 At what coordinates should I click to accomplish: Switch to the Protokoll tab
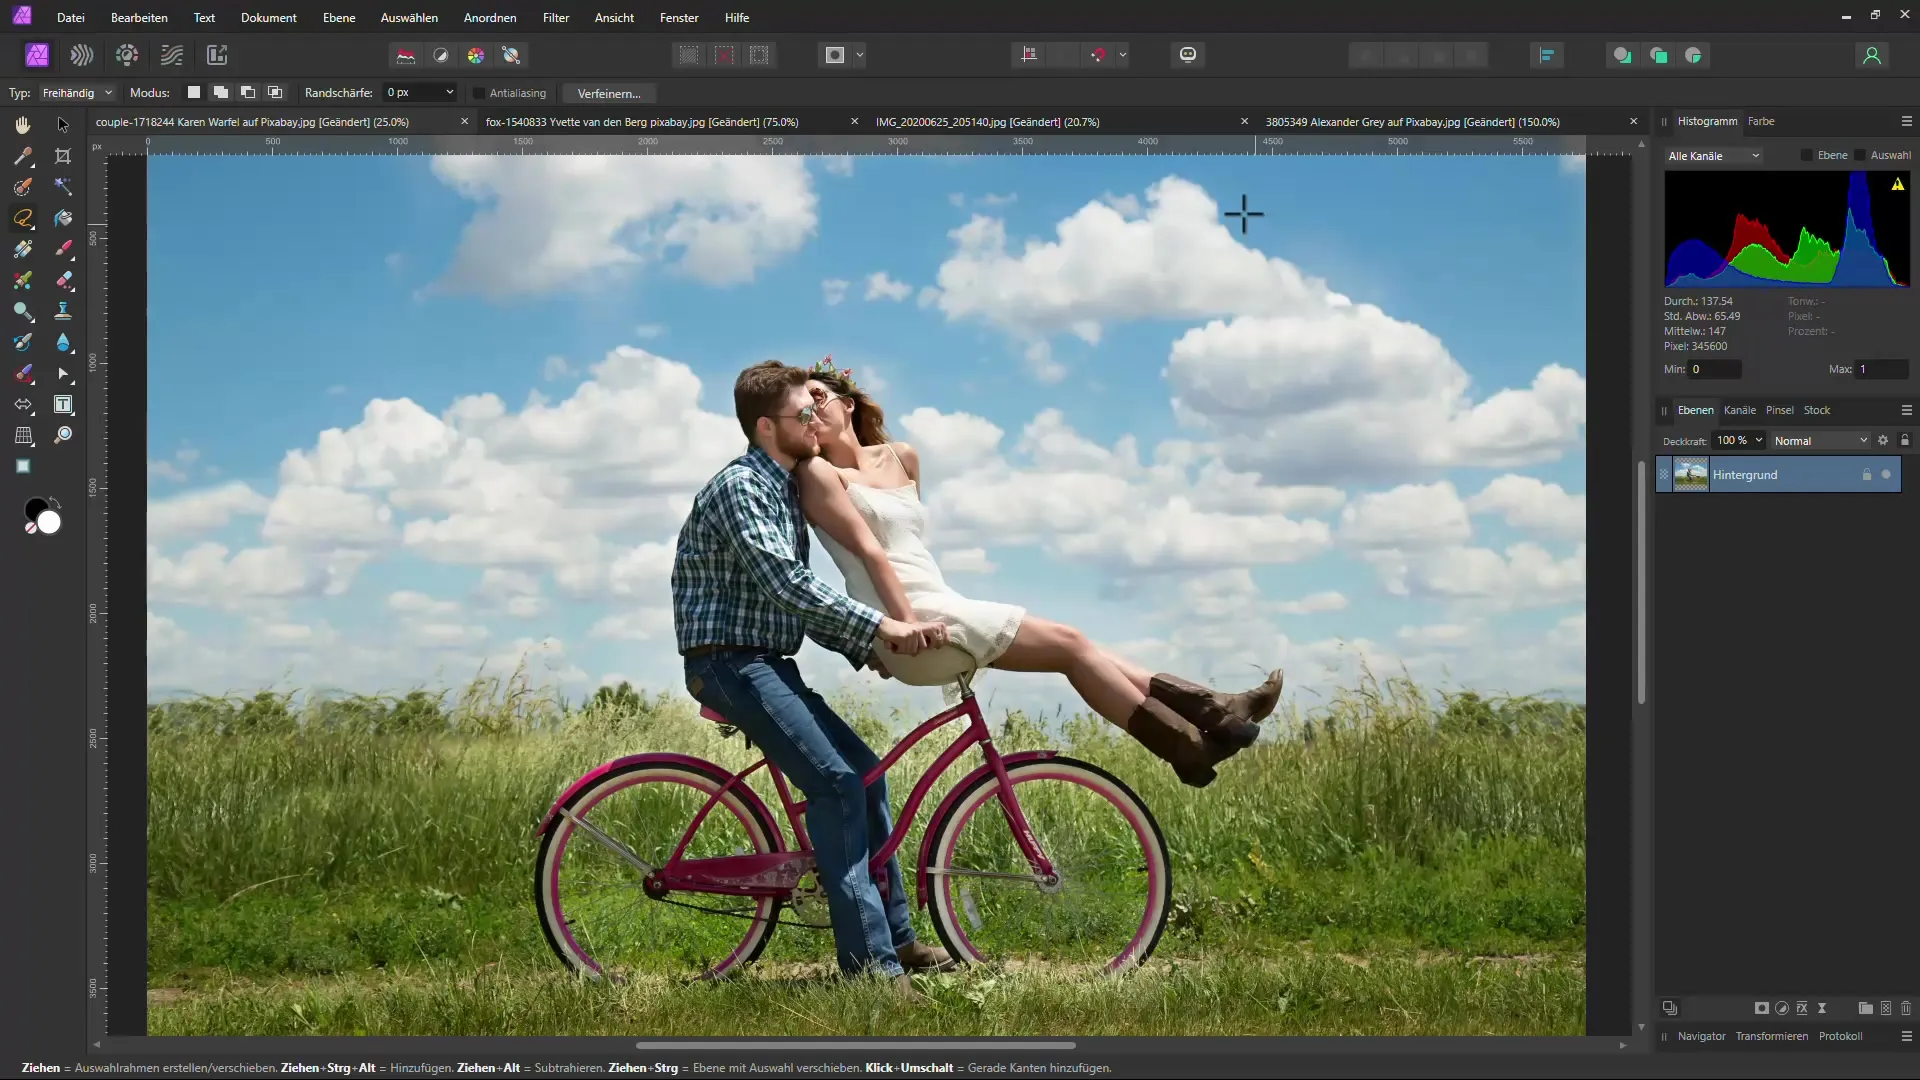point(1840,1036)
